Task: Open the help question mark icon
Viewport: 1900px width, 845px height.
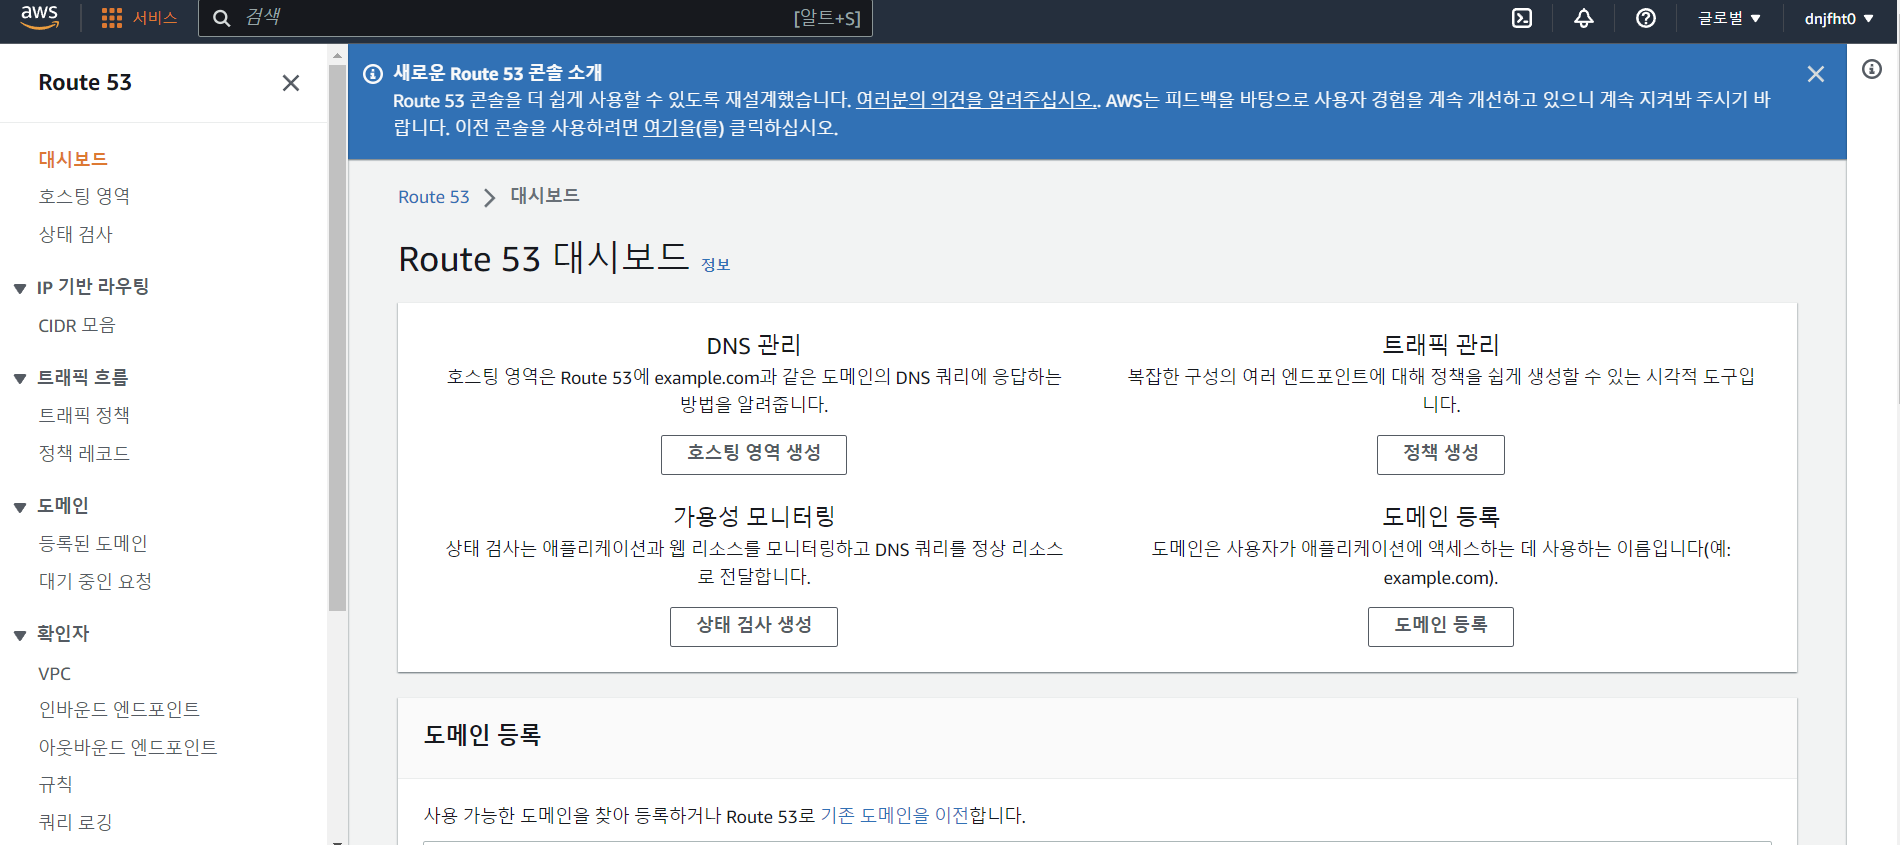Action: pos(1646,18)
